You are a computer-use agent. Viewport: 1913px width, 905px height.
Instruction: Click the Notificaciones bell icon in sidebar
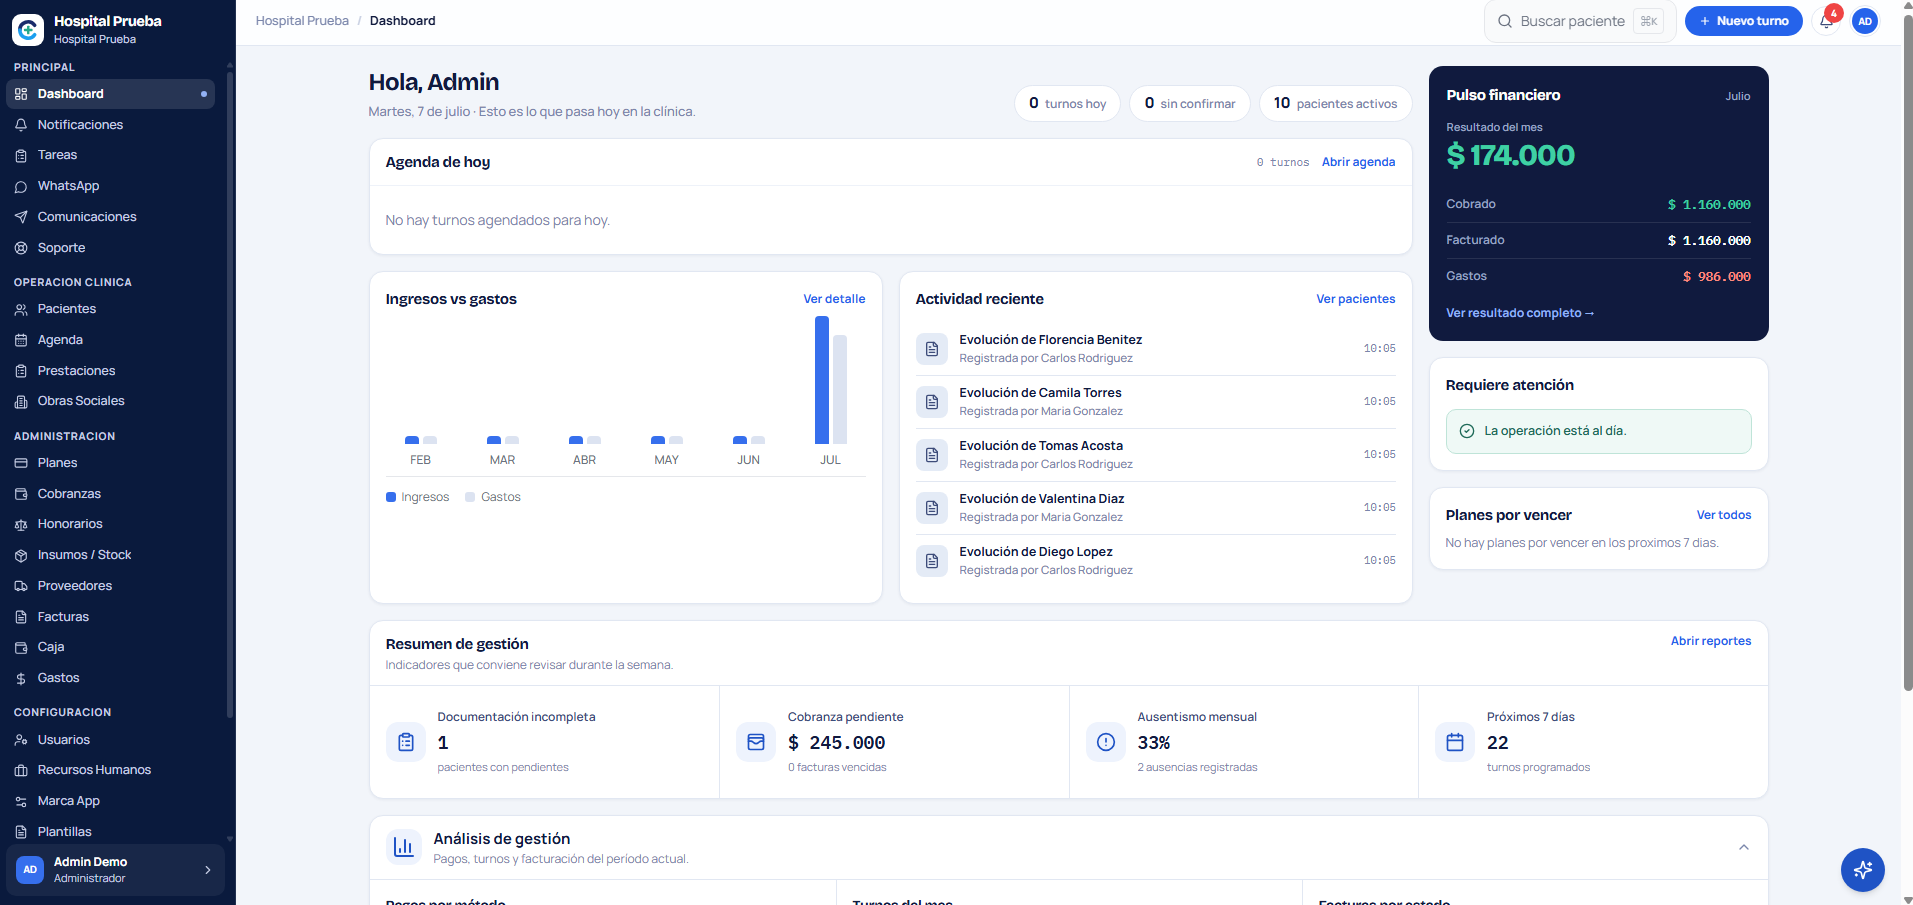pyautogui.click(x=21, y=125)
